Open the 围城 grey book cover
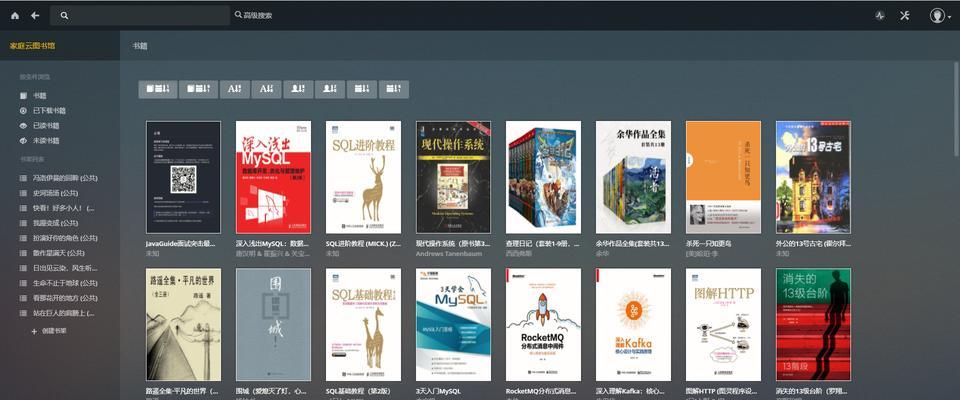The image size is (960, 400). [x=273, y=325]
